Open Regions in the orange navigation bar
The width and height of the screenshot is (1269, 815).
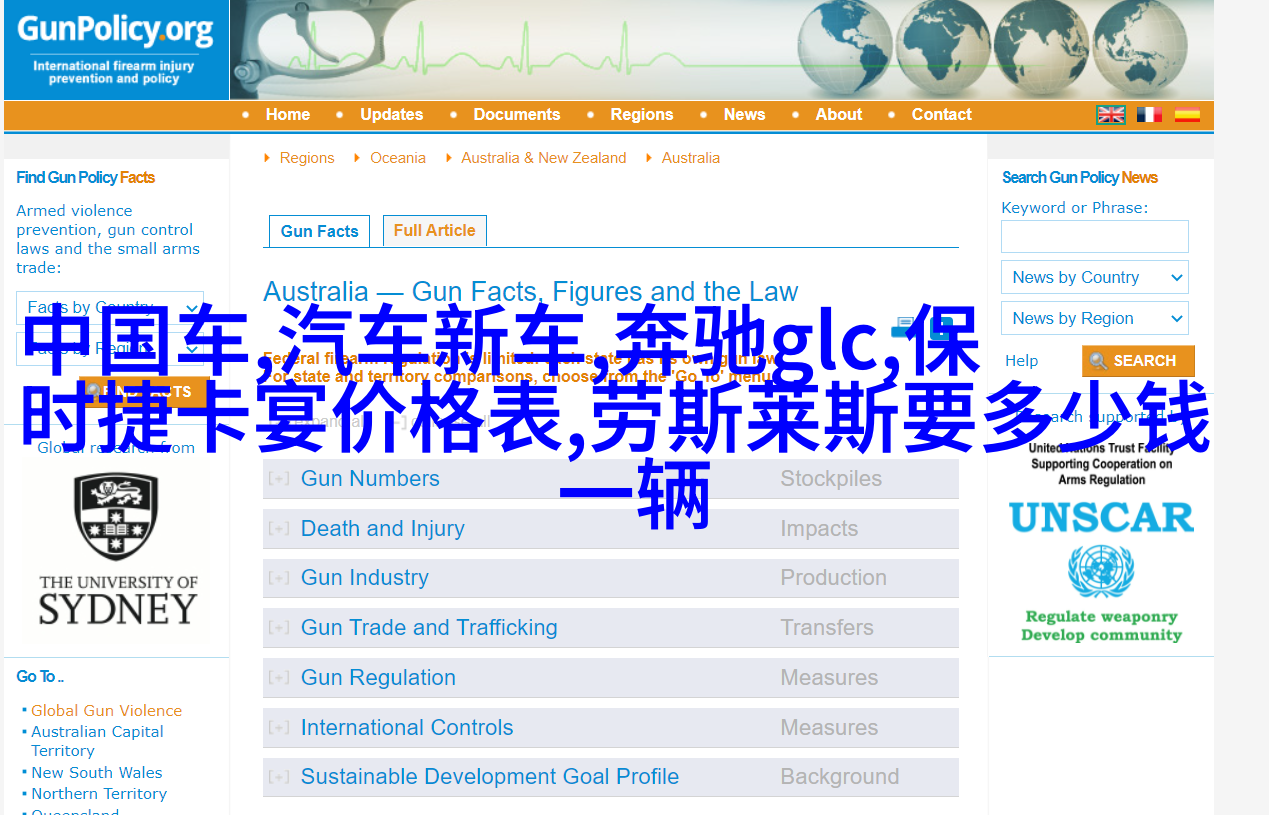click(642, 115)
